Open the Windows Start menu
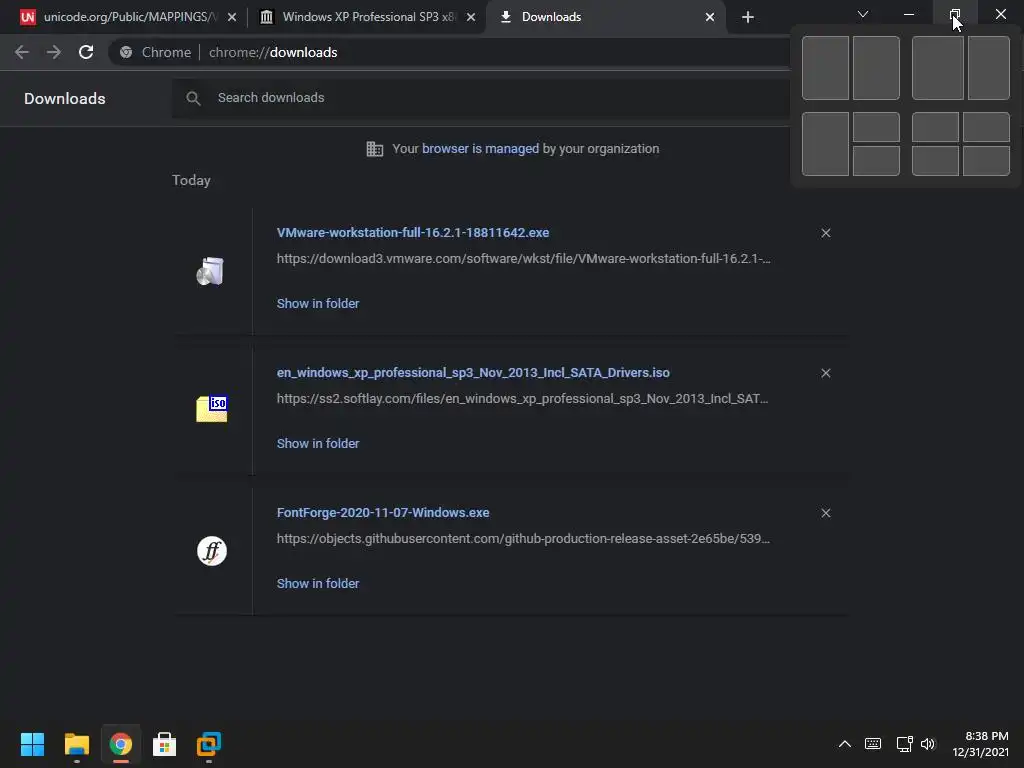Image resolution: width=1024 pixels, height=768 pixels. tap(32, 744)
